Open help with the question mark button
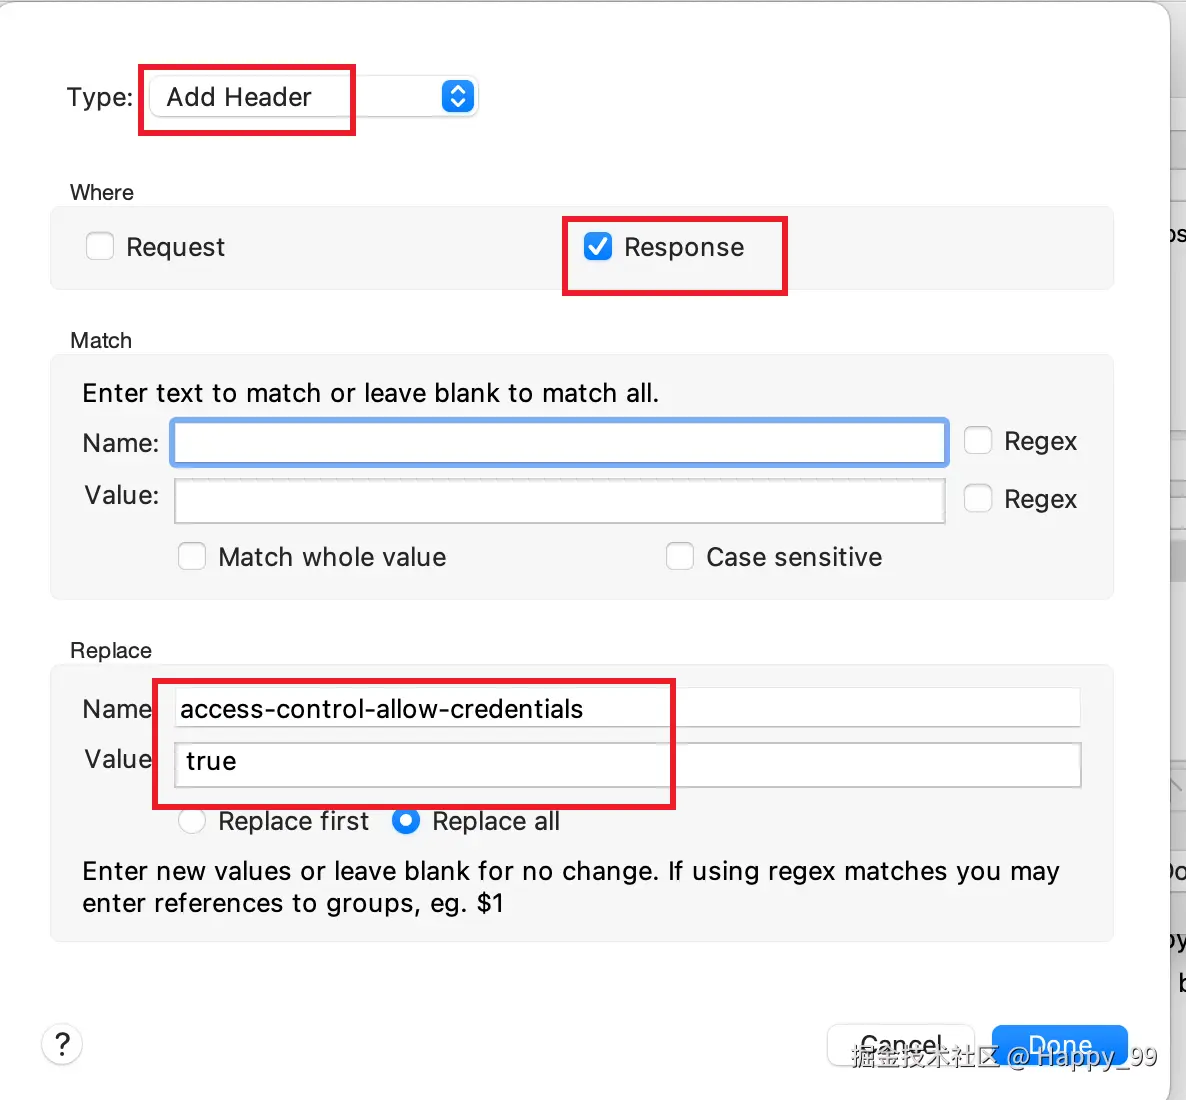Viewport: 1186px width, 1100px height. point(62,1045)
